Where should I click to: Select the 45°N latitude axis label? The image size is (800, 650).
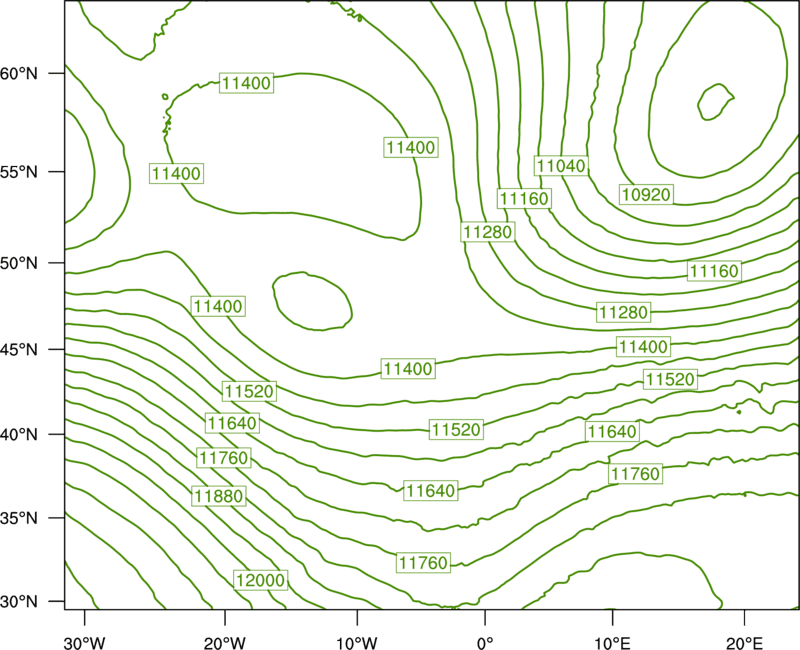point(19,349)
